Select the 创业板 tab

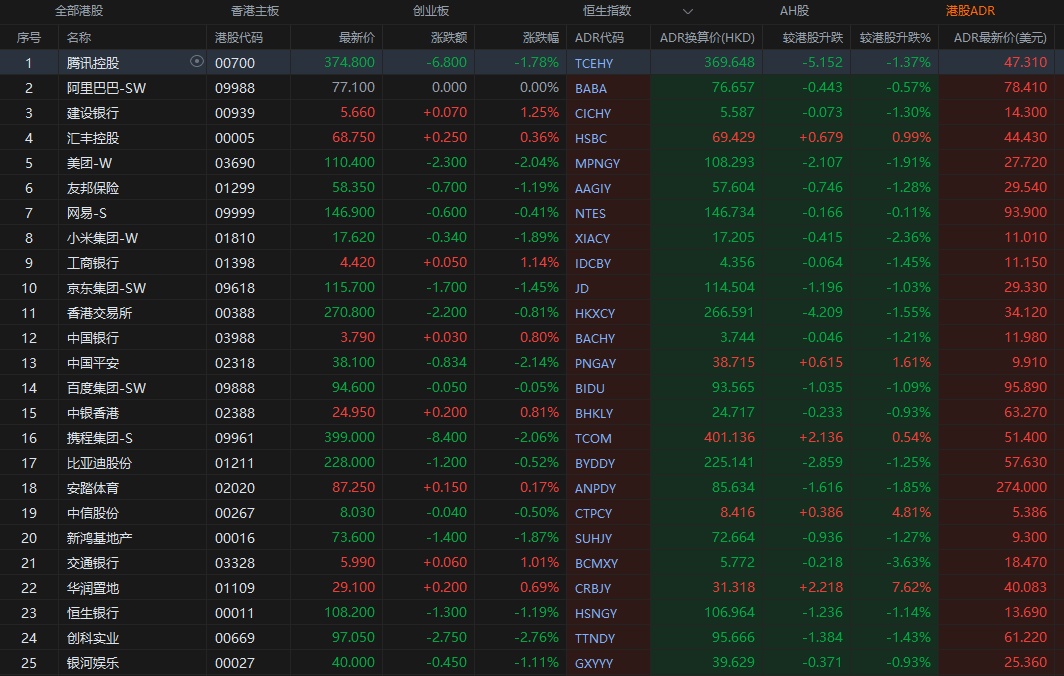tap(431, 12)
